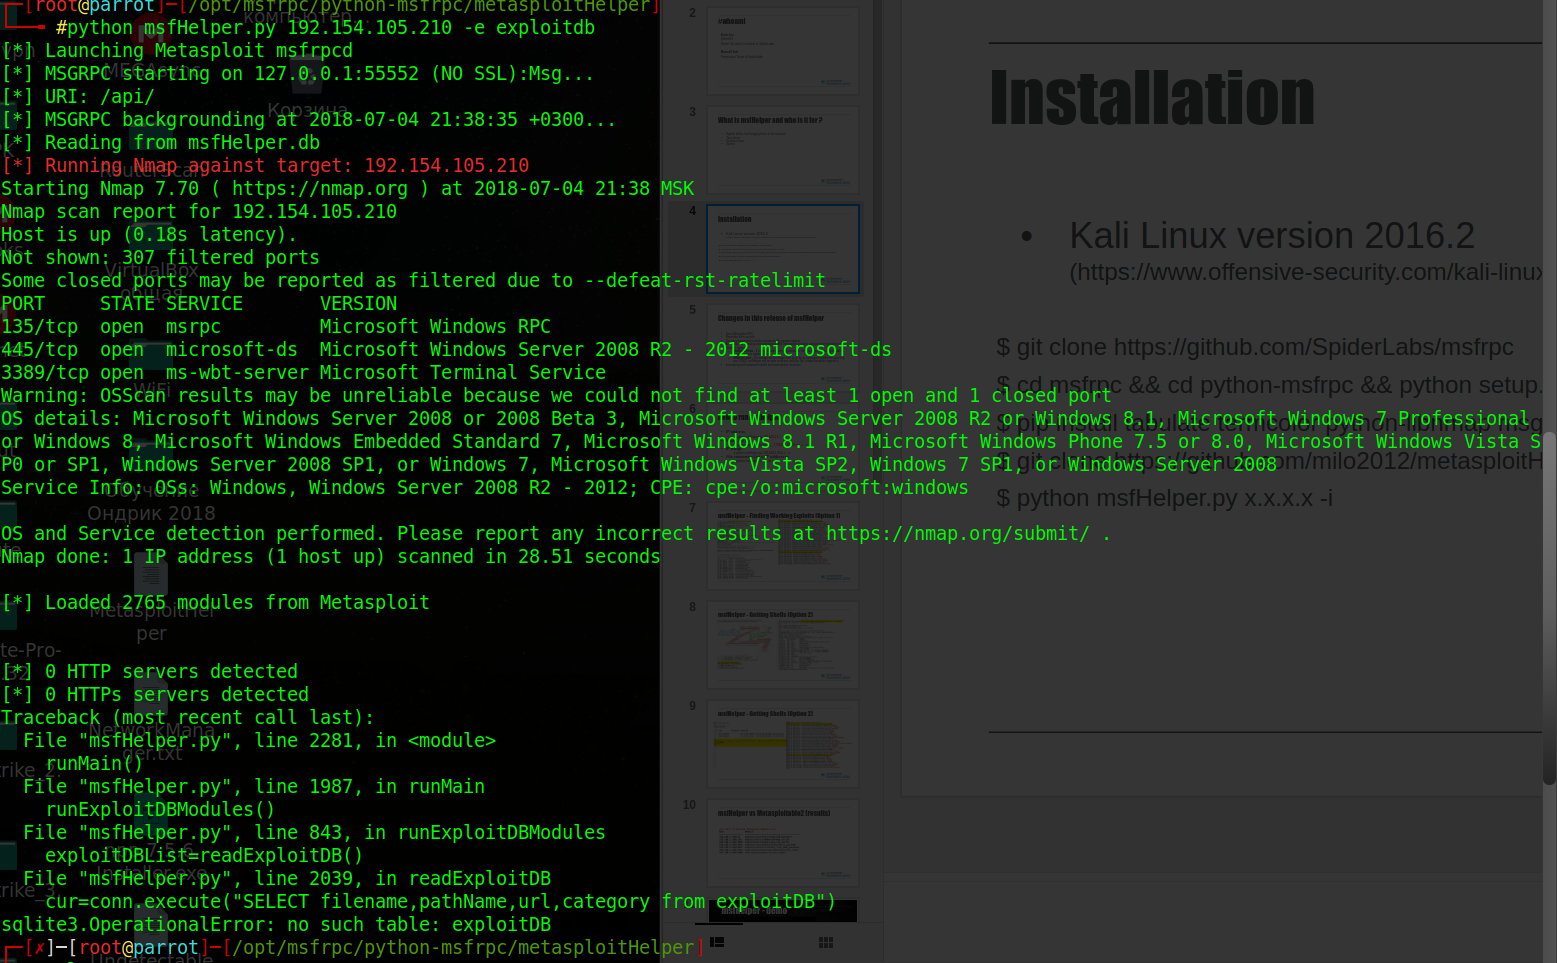Screen dimensions: 1557x963
Task: Click the 'MSGRPC starting on 127.0.0.1:55552' line
Action: (298, 74)
